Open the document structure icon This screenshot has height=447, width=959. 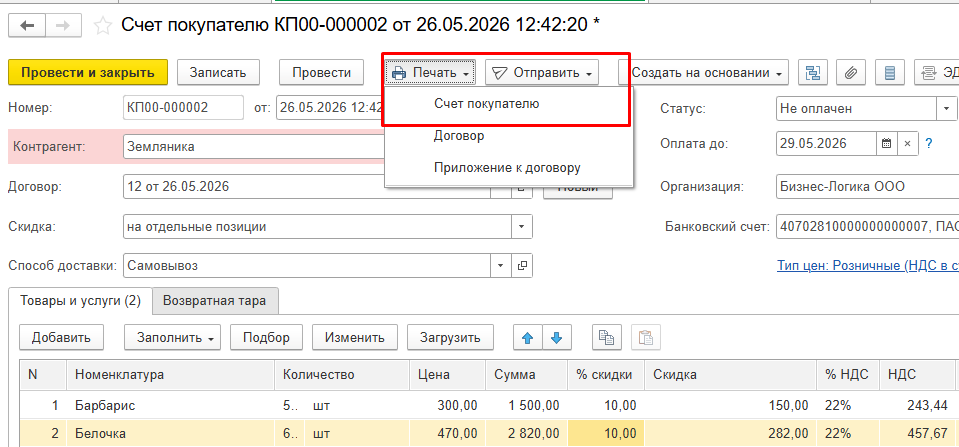[813, 73]
